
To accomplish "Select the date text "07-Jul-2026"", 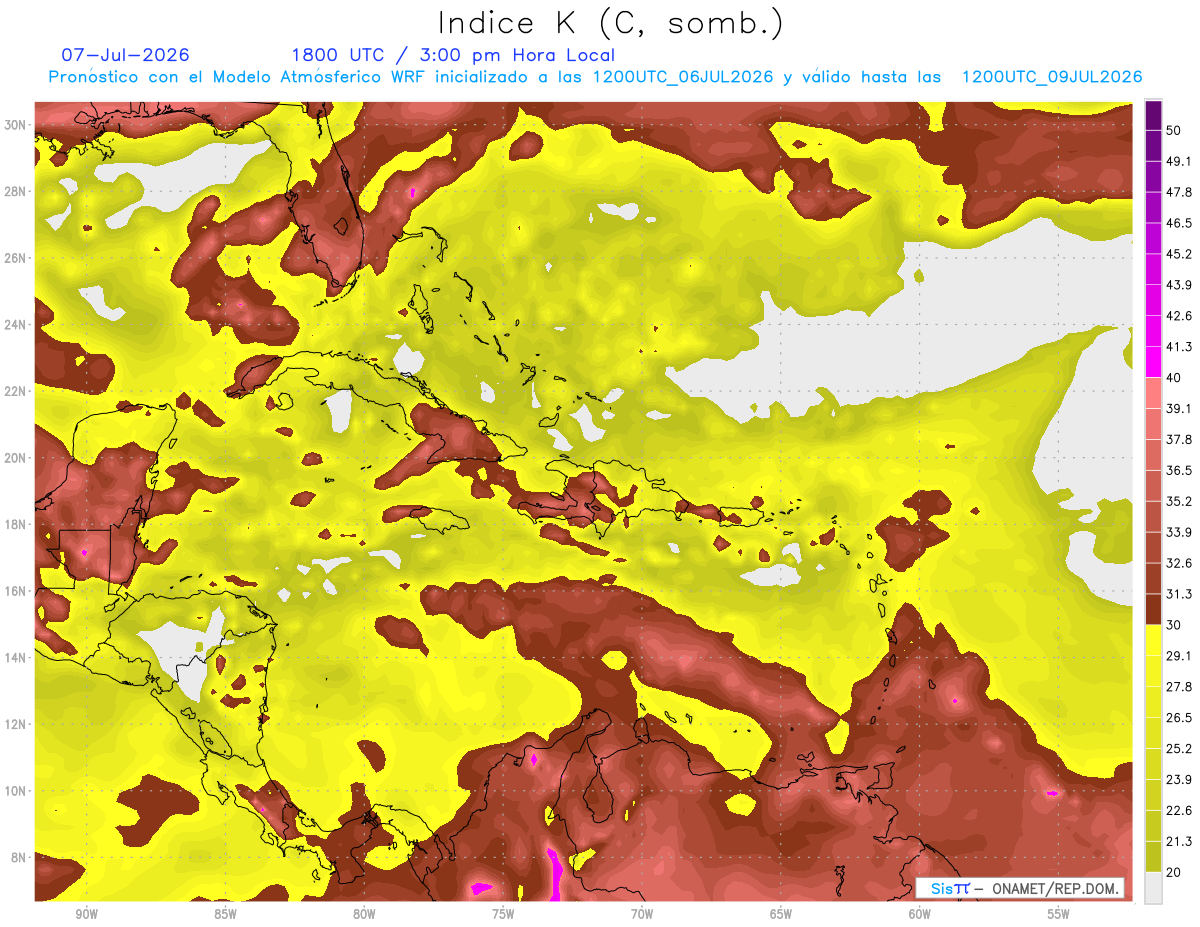I will point(125,55).
